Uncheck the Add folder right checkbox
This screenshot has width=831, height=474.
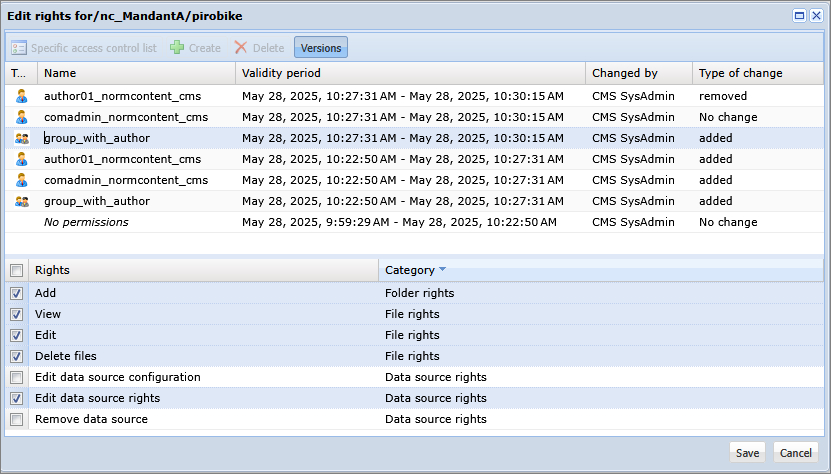[17, 294]
